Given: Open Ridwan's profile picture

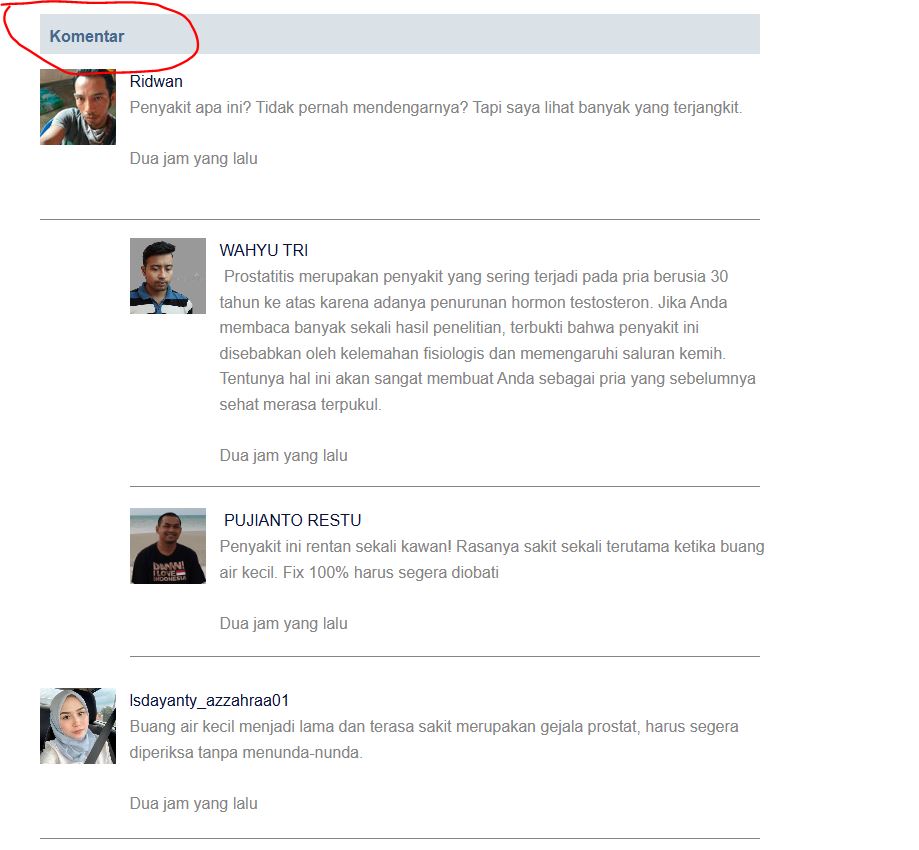Looking at the screenshot, I should pos(78,107).
